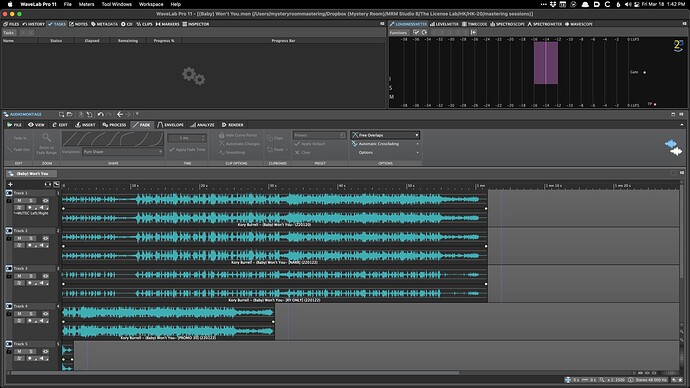Open the Meters menu in menu bar

(x=86, y=4)
